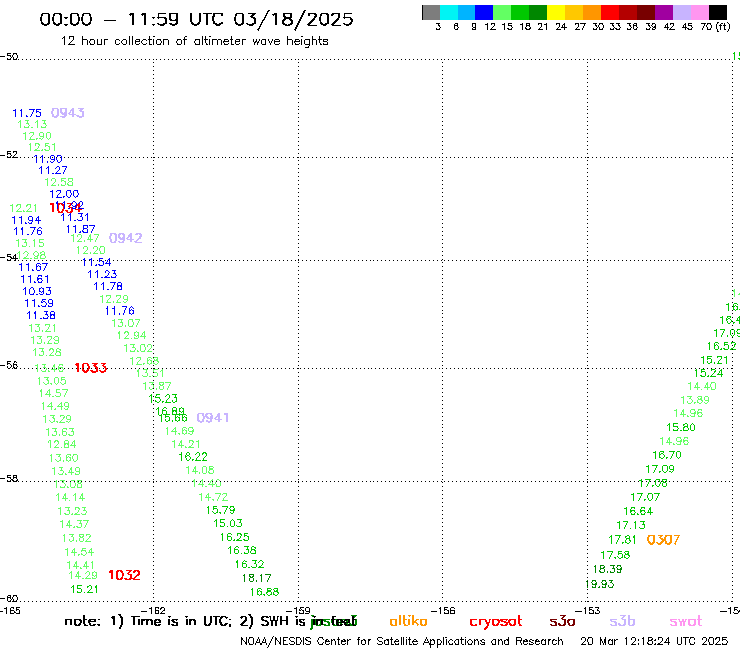Click the 20 Mar 12:18:24 UTC timestamp

pos(654,641)
